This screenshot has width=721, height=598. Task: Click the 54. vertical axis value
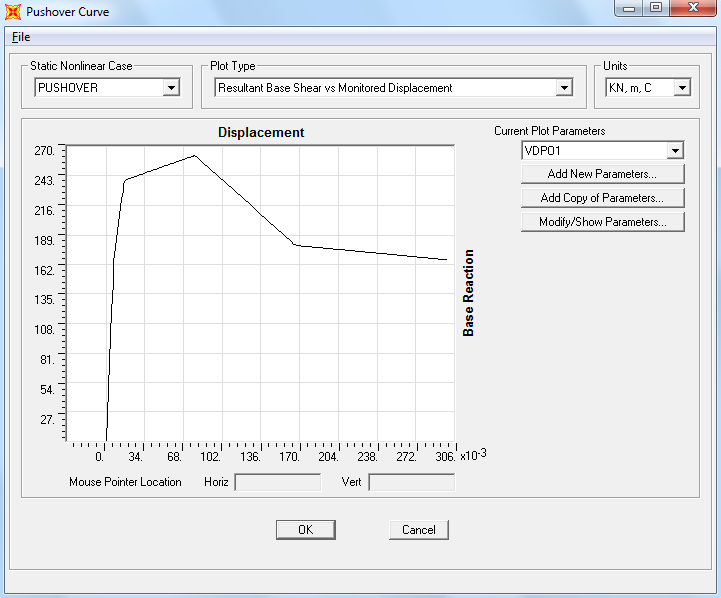(47, 390)
